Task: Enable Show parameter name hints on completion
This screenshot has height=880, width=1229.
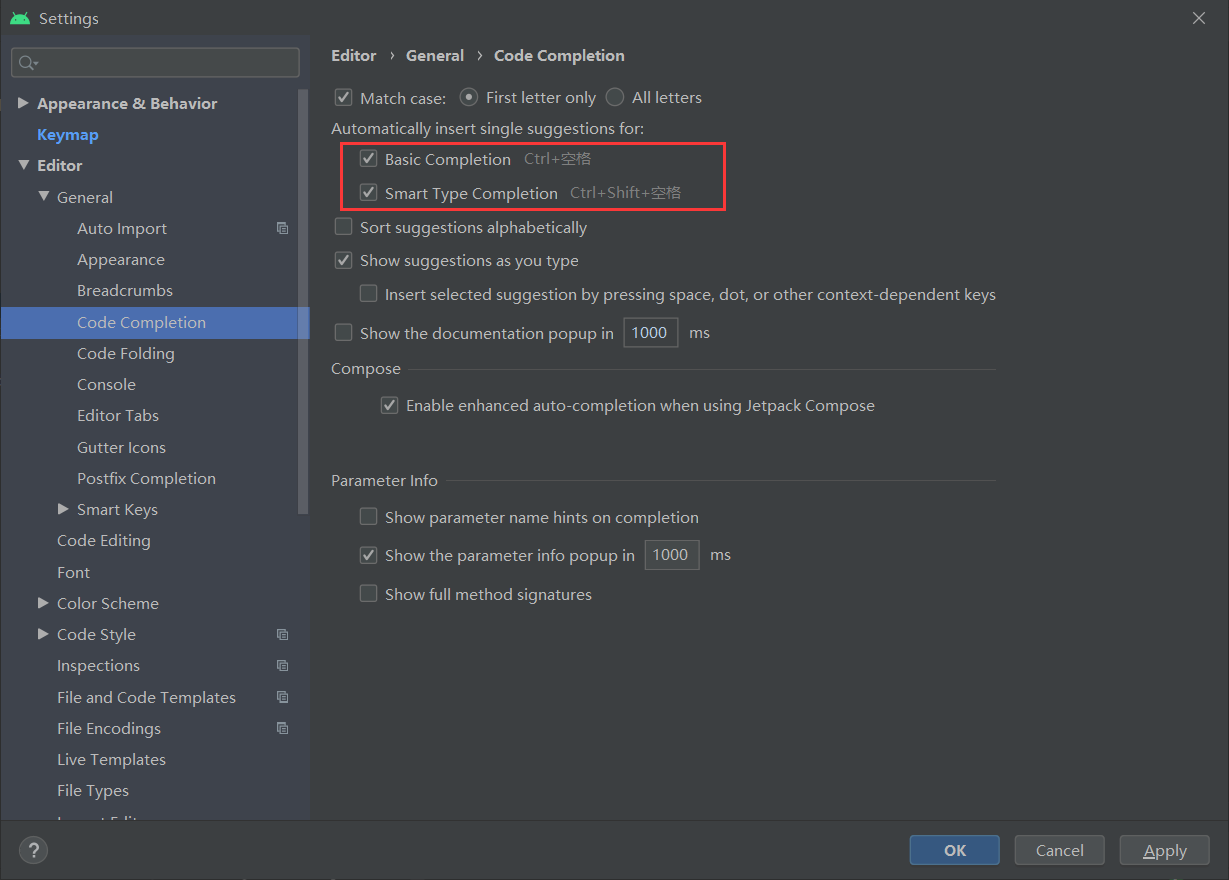Action: pyautogui.click(x=368, y=517)
